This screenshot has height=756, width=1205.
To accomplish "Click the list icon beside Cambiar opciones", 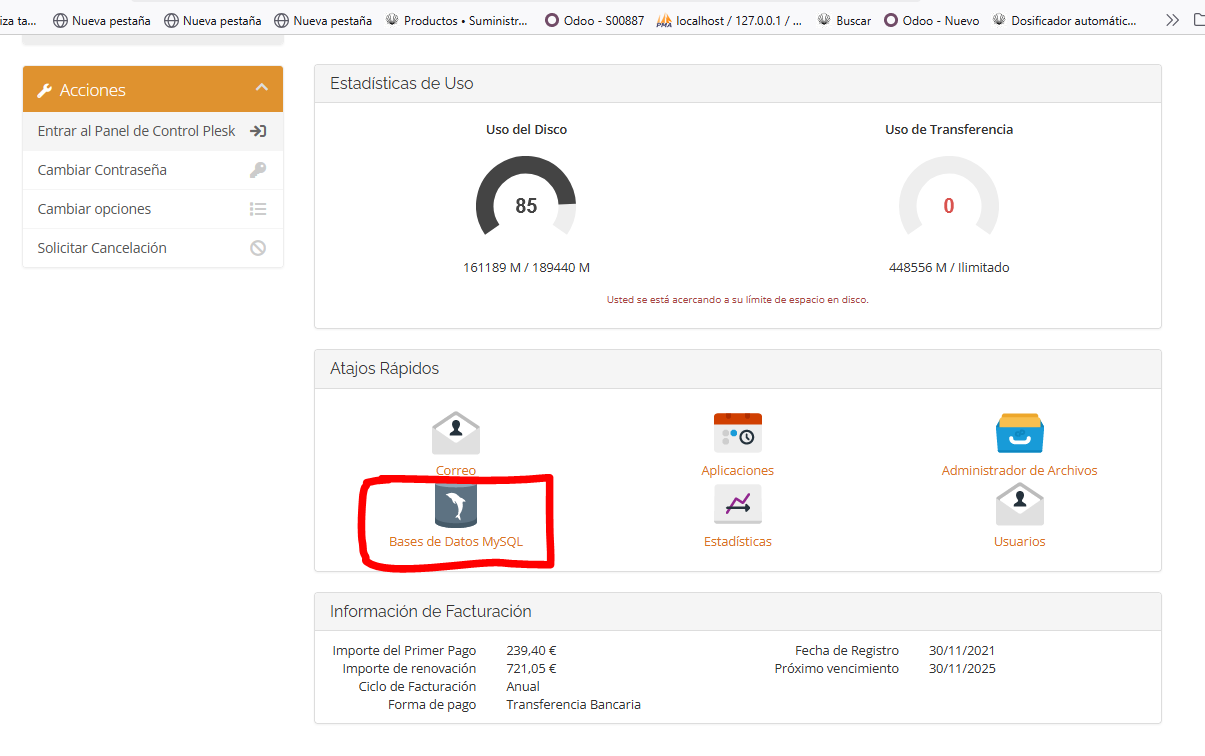I will coord(258,209).
